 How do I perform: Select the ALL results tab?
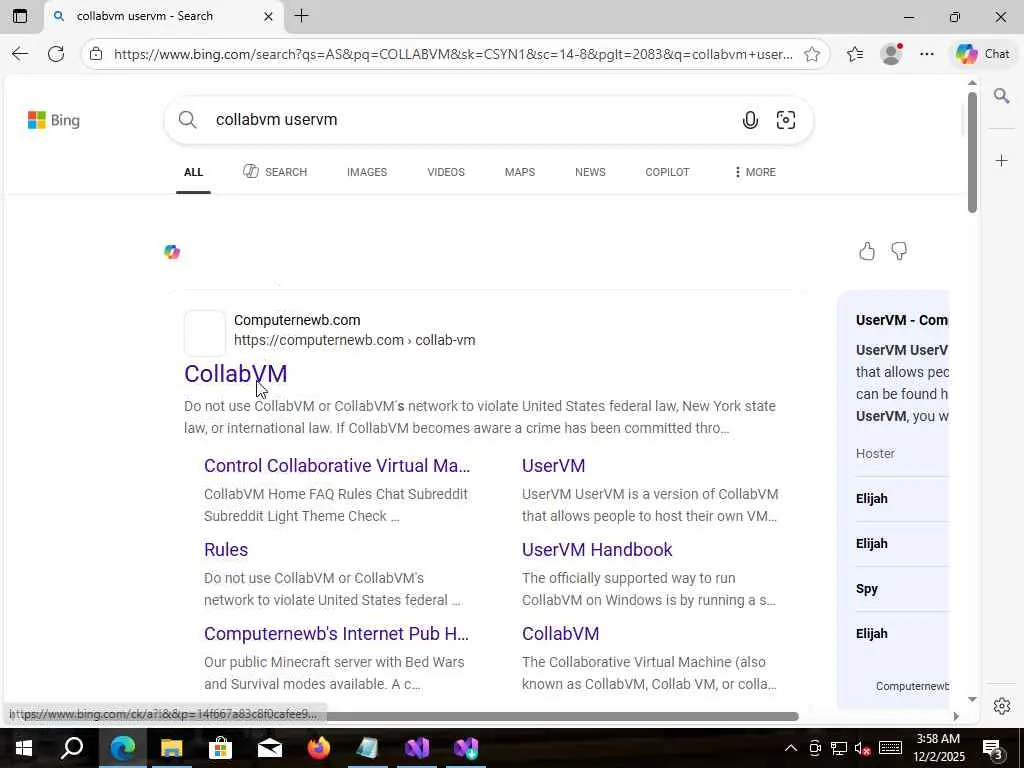pyautogui.click(x=193, y=172)
